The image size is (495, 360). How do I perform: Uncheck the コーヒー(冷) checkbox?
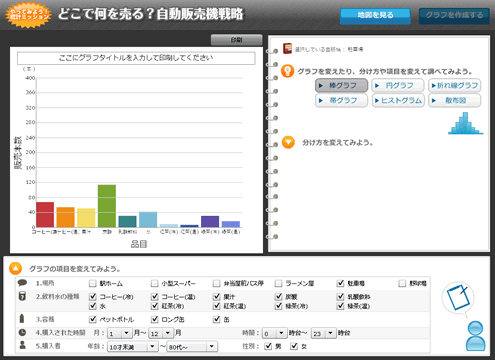(x=93, y=296)
